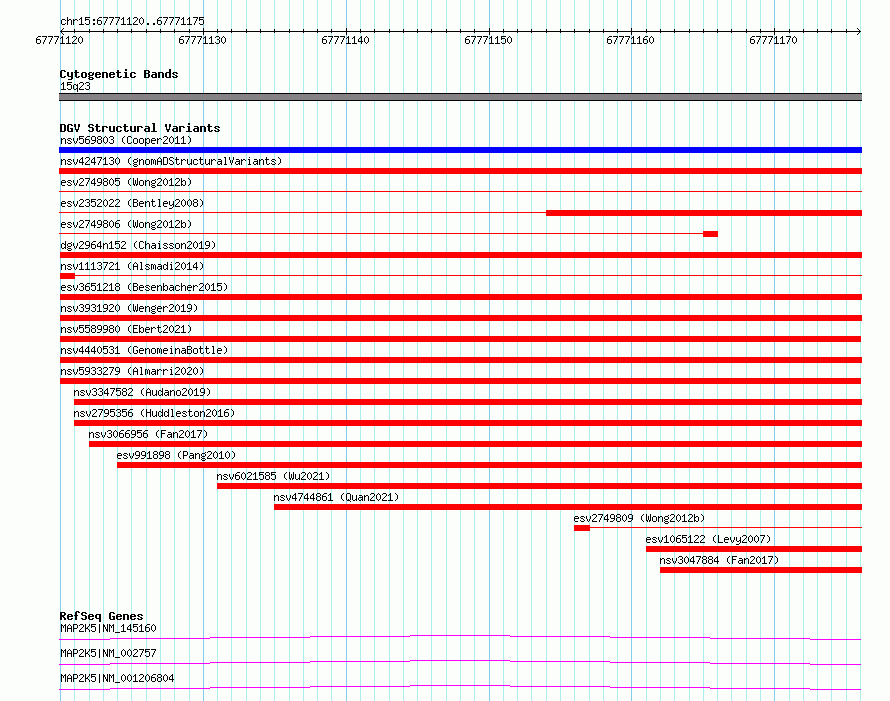Open esv1065122 (Levy2007) variant label
890x701 pixels.
(x=708, y=539)
